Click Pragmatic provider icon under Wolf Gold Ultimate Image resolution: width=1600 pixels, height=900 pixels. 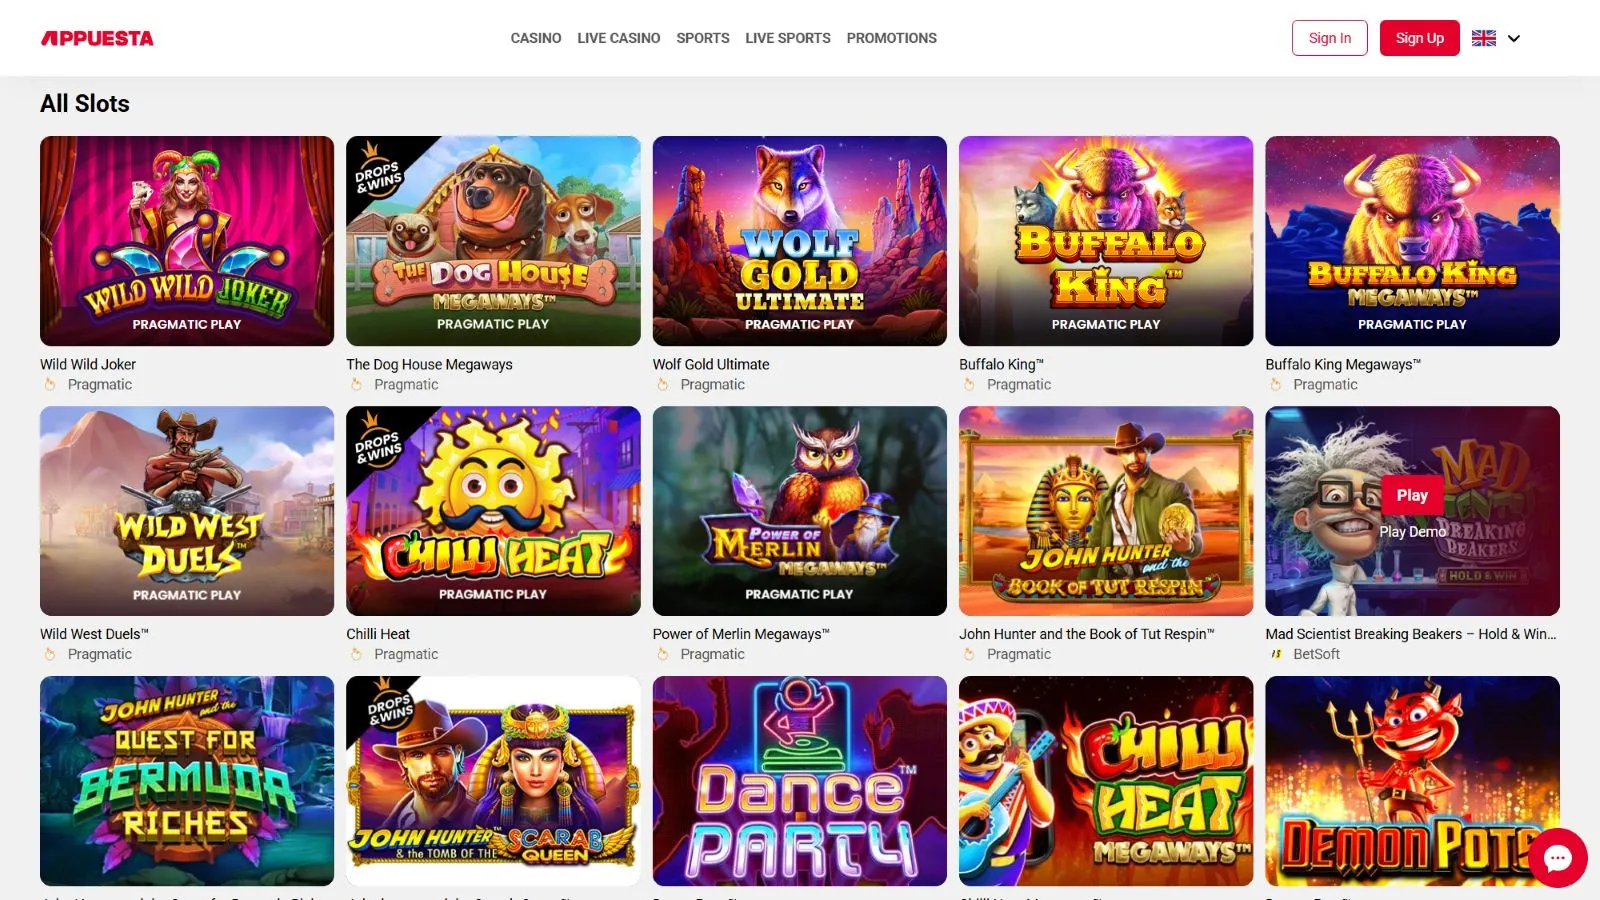click(x=662, y=384)
